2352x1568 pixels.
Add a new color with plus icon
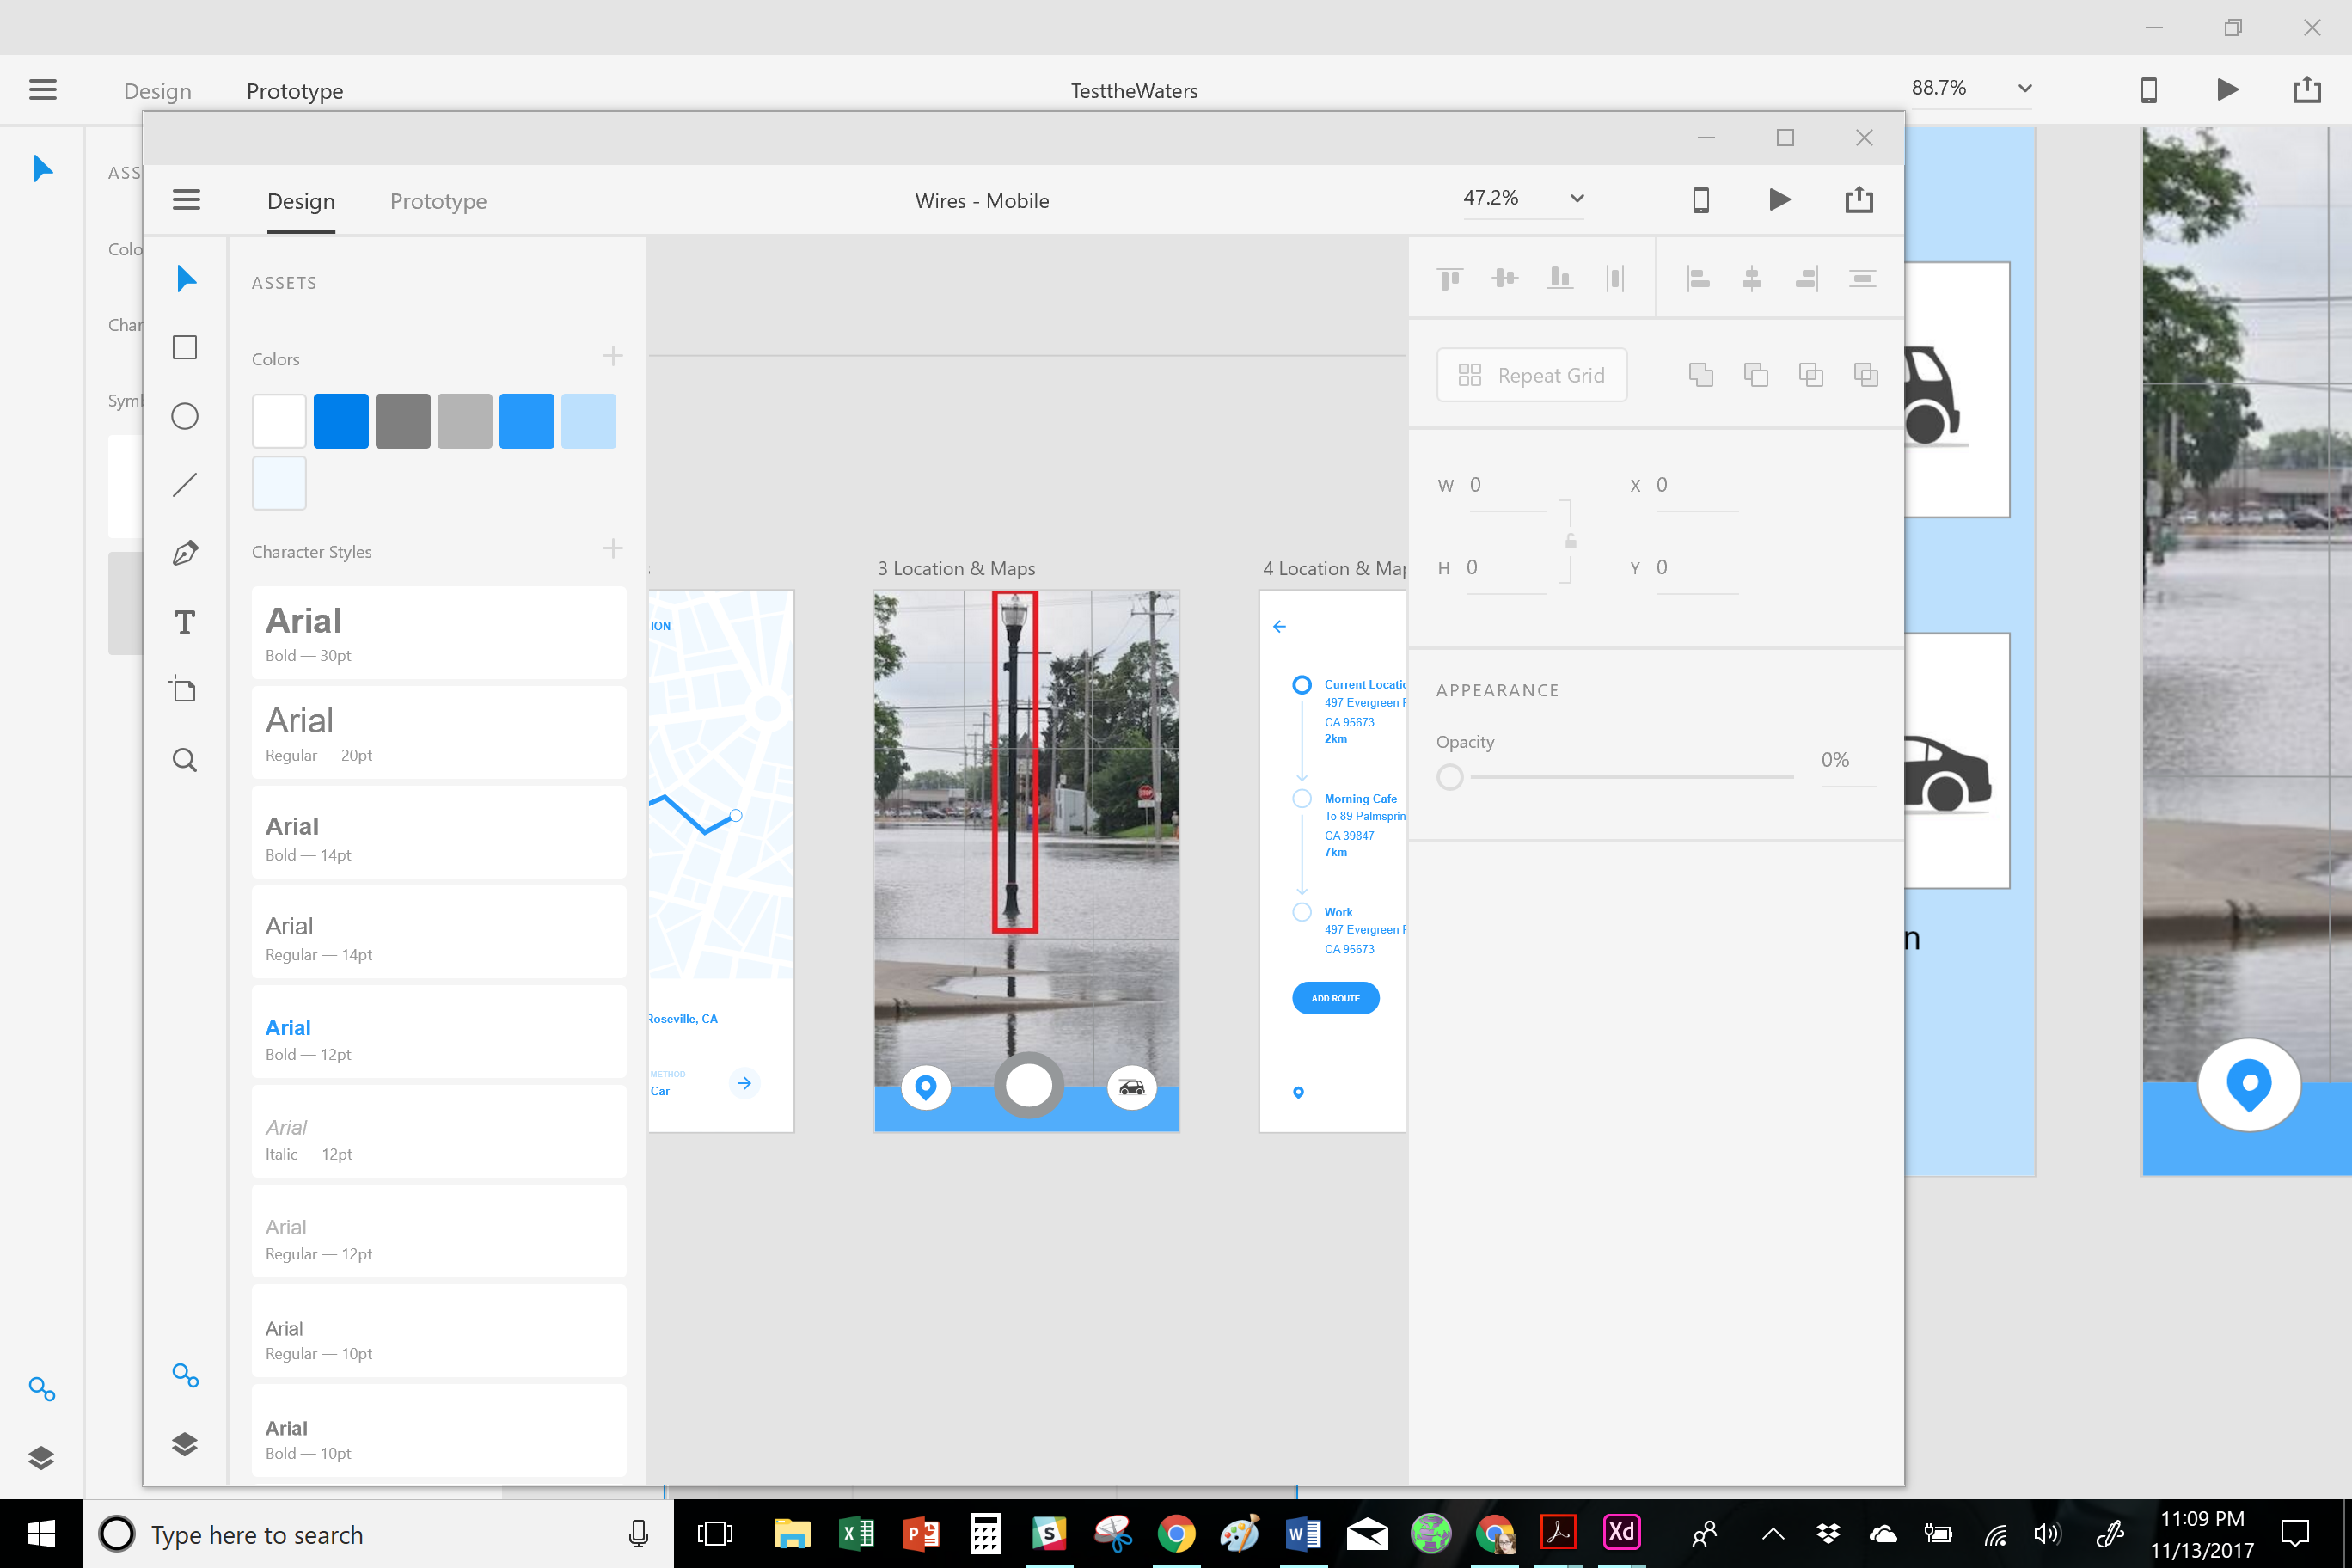(613, 356)
